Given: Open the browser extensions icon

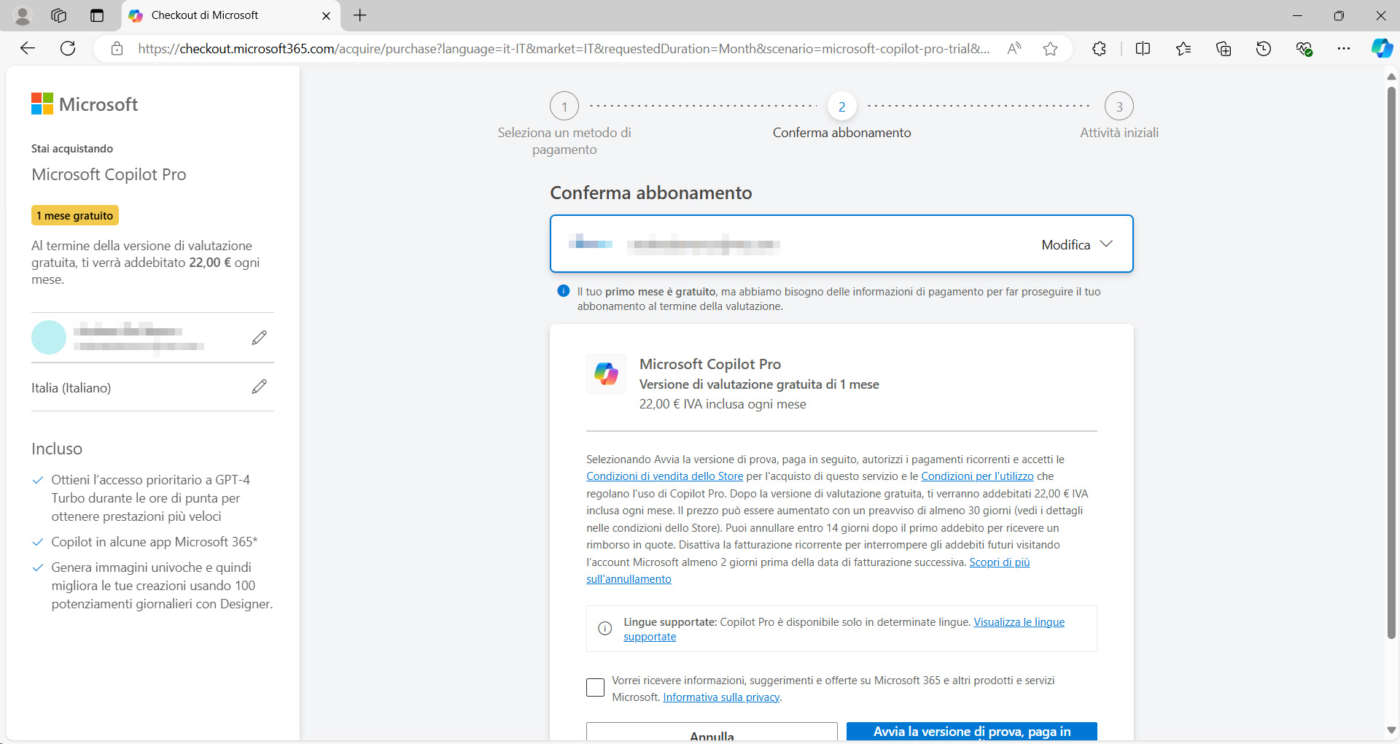Looking at the screenshot, I should click(x=1099, y=48).
